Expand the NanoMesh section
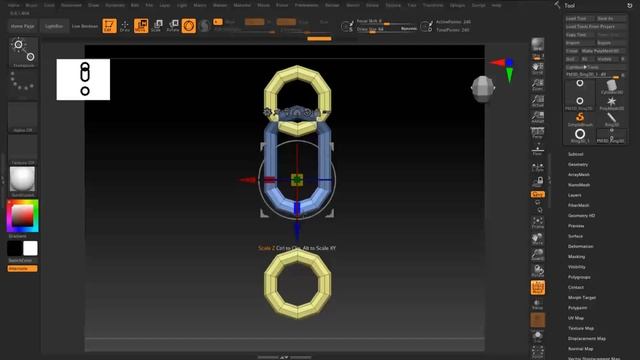The width and height of the screenshot is (640, 360). tap(579, 185)
